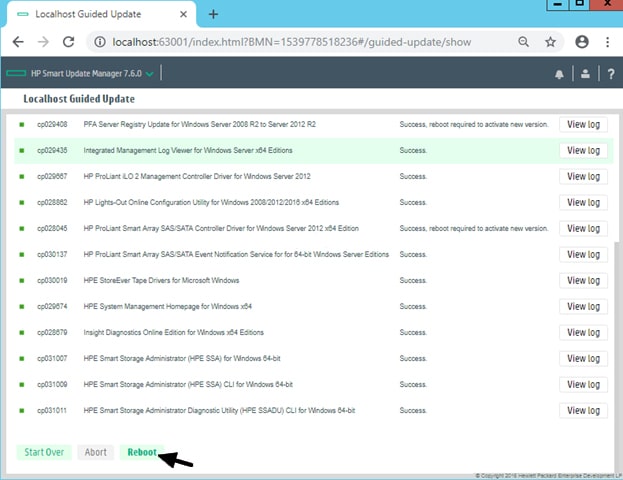Click green status square for cp028045

22,228
